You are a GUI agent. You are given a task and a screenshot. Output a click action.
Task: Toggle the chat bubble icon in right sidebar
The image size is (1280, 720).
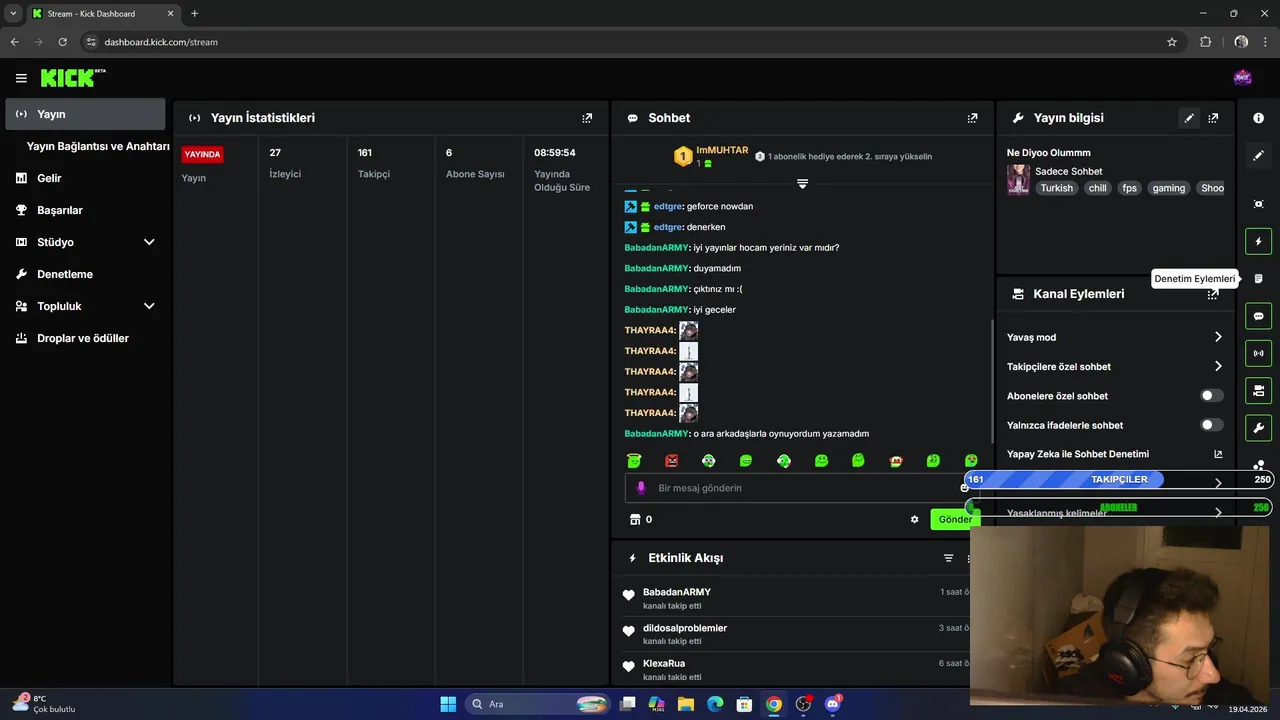[x=1259, y=316]
